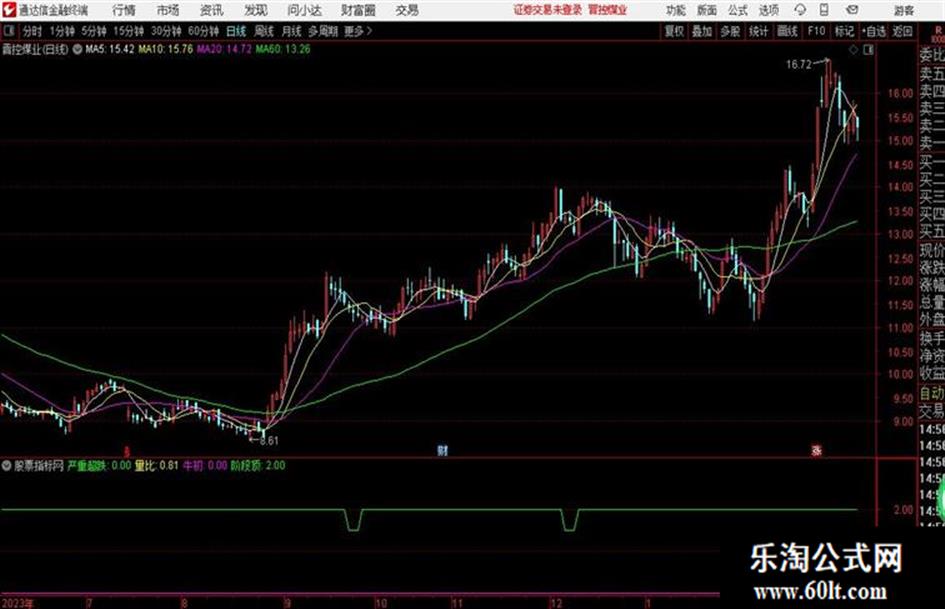
Task: Click the MA5: 15.42 value label
Action: pos(110,49)
